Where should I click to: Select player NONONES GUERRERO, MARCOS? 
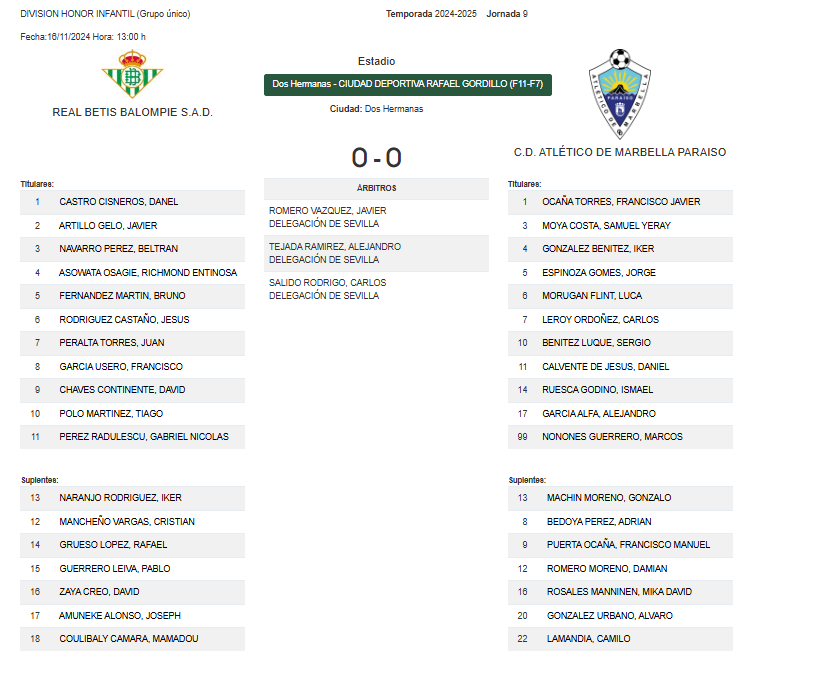point(612,437)
